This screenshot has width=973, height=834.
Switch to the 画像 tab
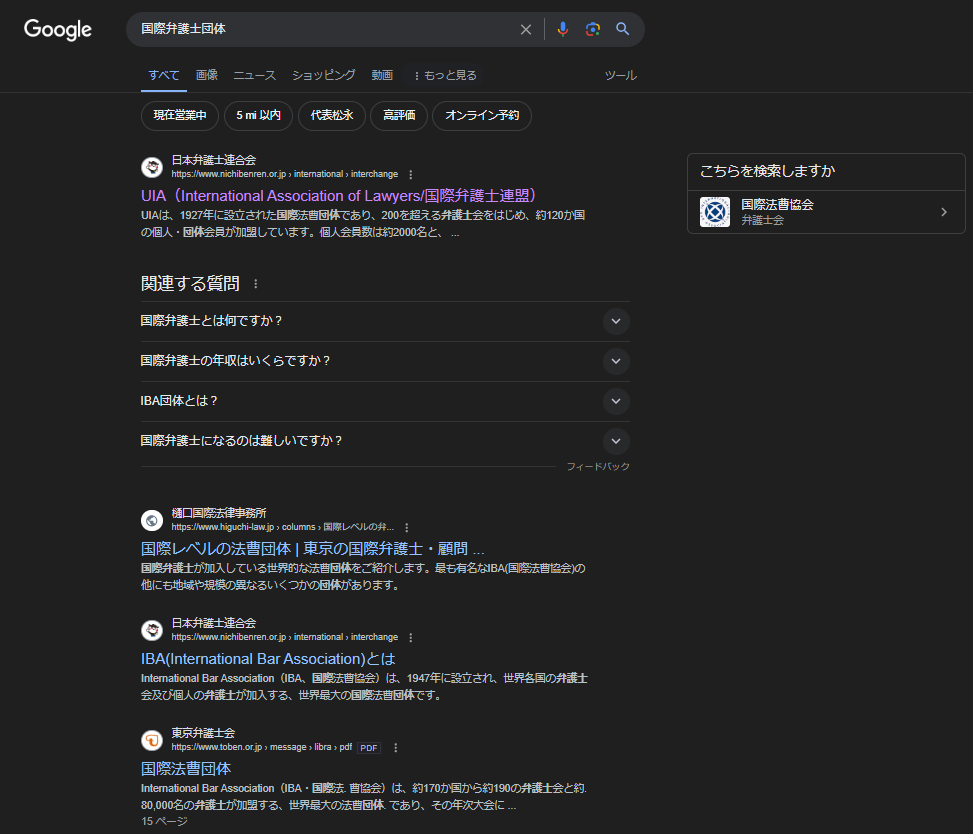207,75
